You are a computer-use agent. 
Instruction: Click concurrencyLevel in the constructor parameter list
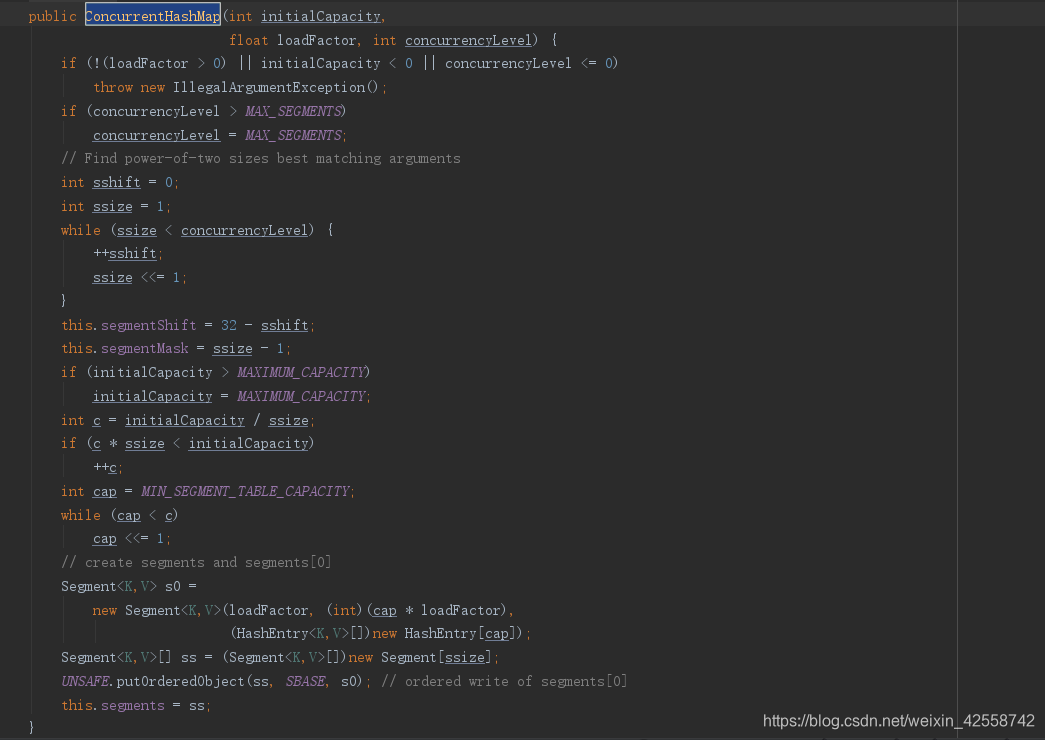click(469, 41)
